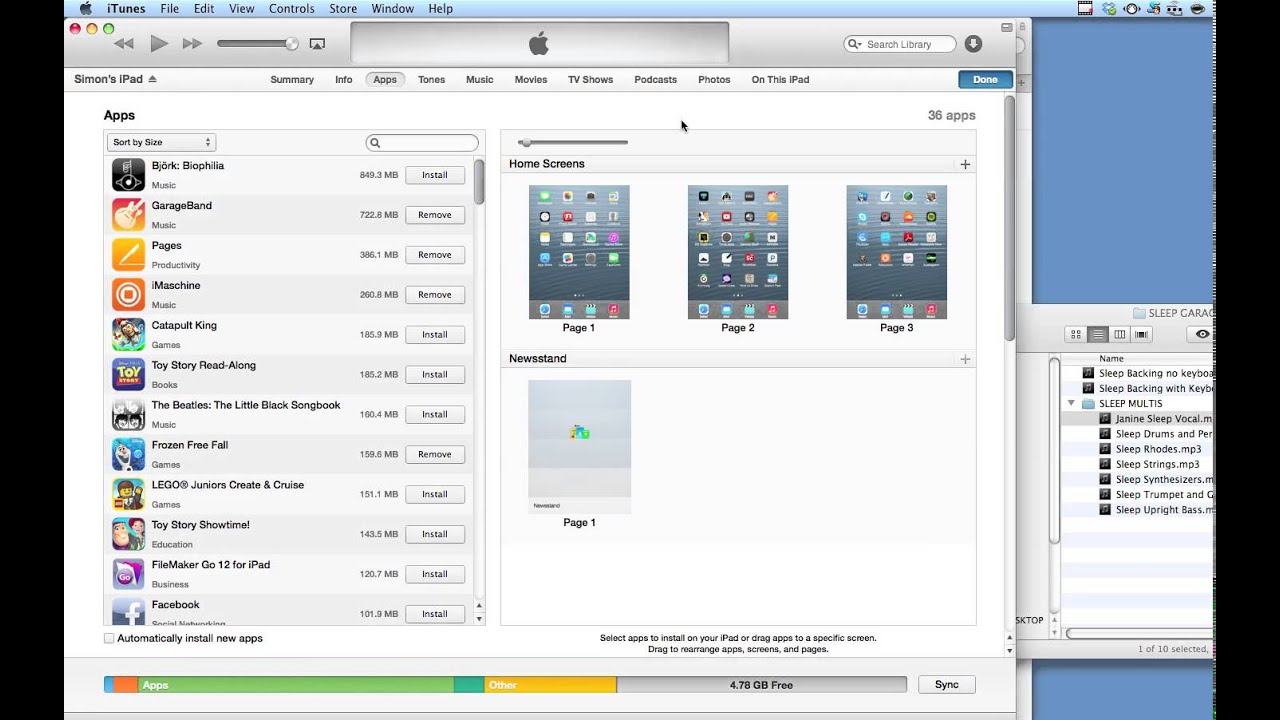This screenshot has height=720, width=1280.
Task: Click the iMaschine app icon
Action: 128,295
